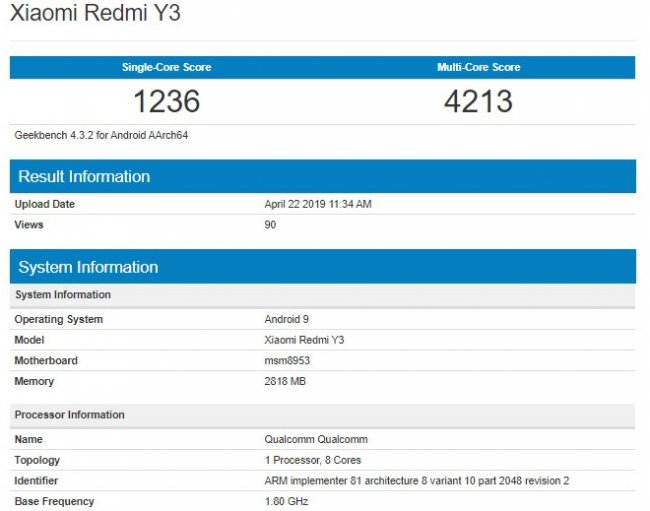Click the blue System Information section header
The height and width of the screenshot is (511, 650).
click(x=88, y=267)
